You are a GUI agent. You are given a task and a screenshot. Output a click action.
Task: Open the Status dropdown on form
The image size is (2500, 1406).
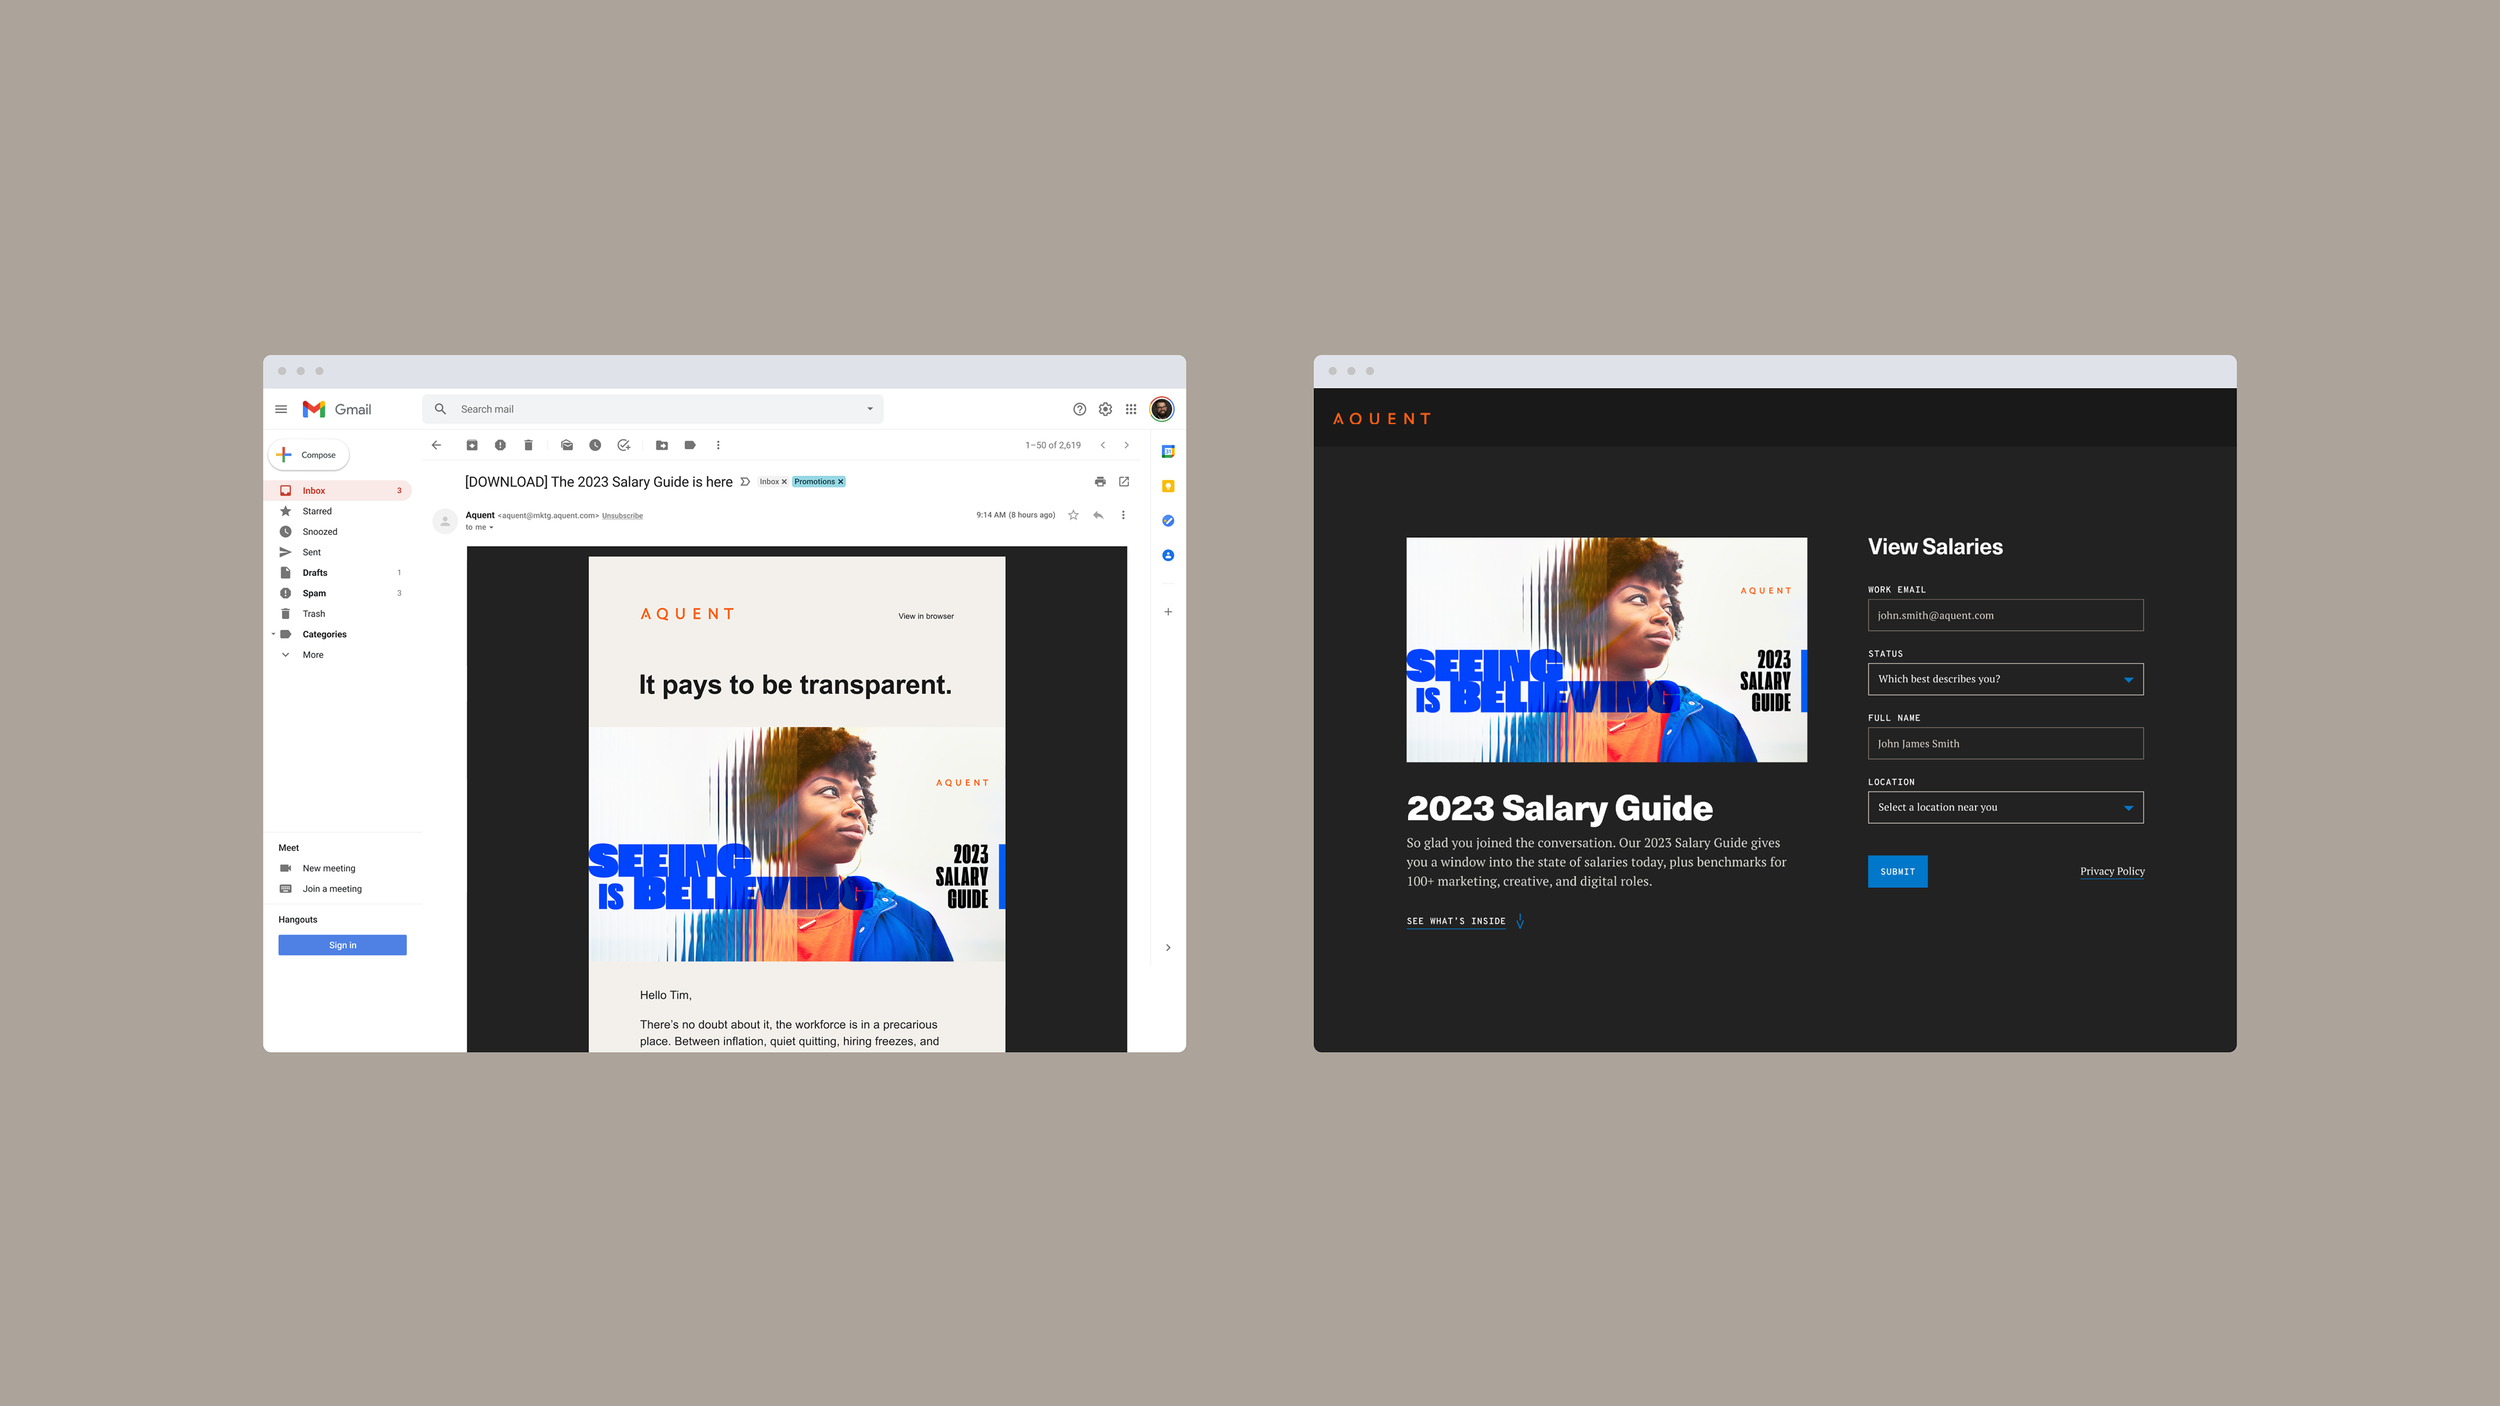point(2005,679)
